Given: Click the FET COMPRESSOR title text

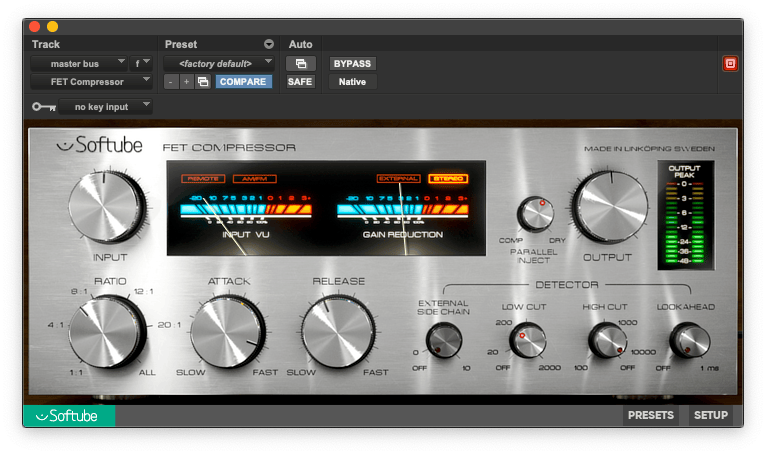Looking at the screenshot, I should coord(229,147).
